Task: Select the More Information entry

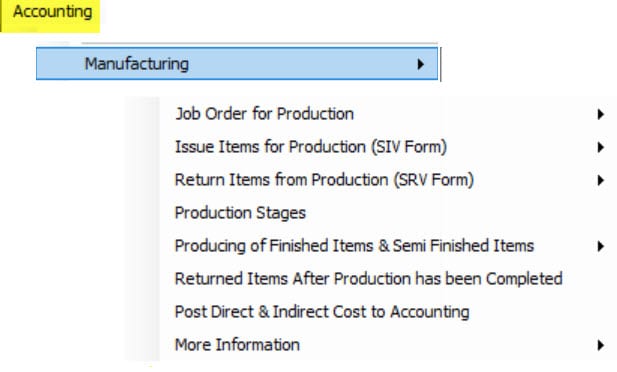Action: 237,345
